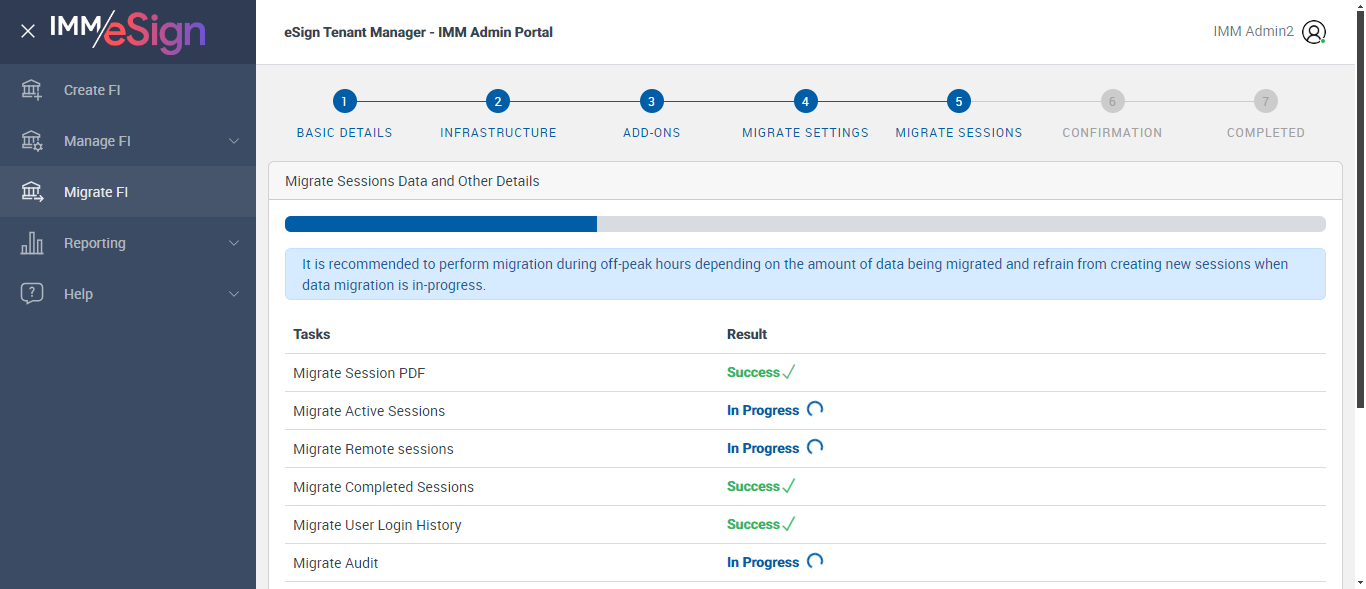Viewport: 1366px width, 589px height.
Task: Select Migrate FI menu item
Action: [128, 192]
